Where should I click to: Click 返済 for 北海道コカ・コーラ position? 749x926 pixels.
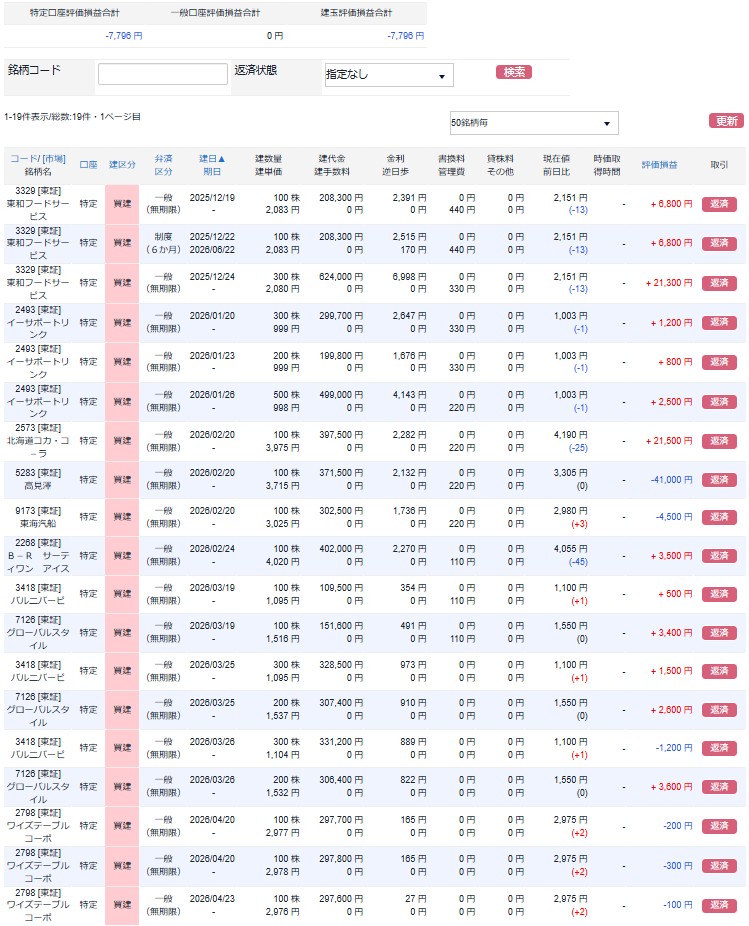(718, 441)
